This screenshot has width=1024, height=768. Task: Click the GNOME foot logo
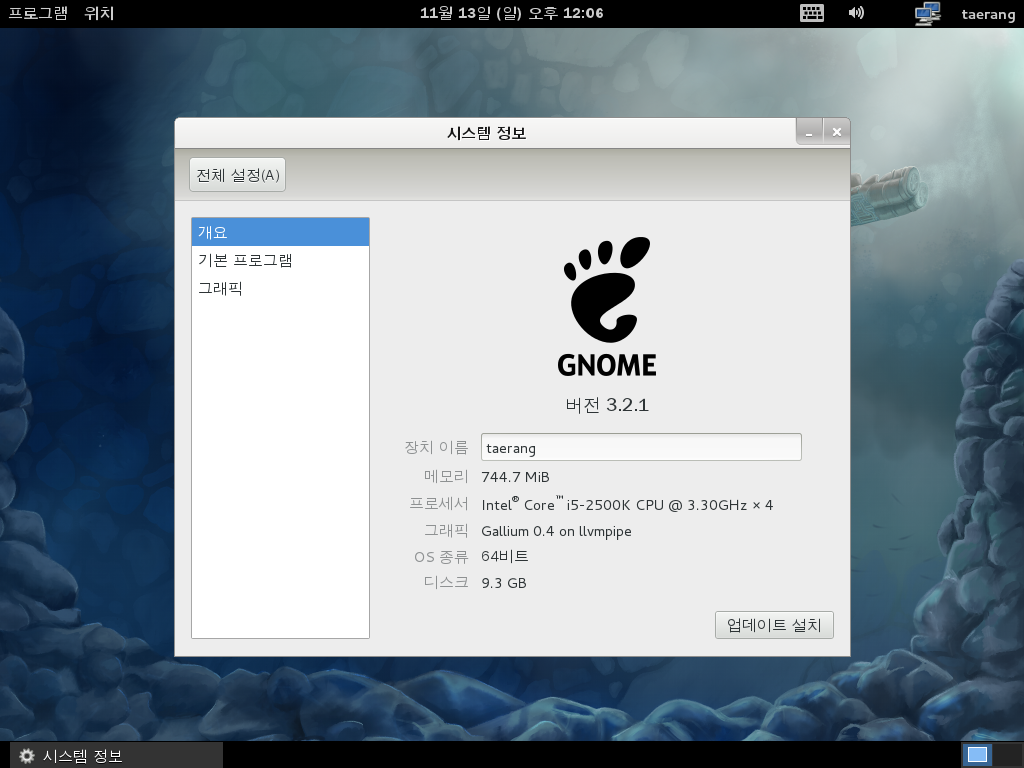pyautogui.click(x=607, y=306)
